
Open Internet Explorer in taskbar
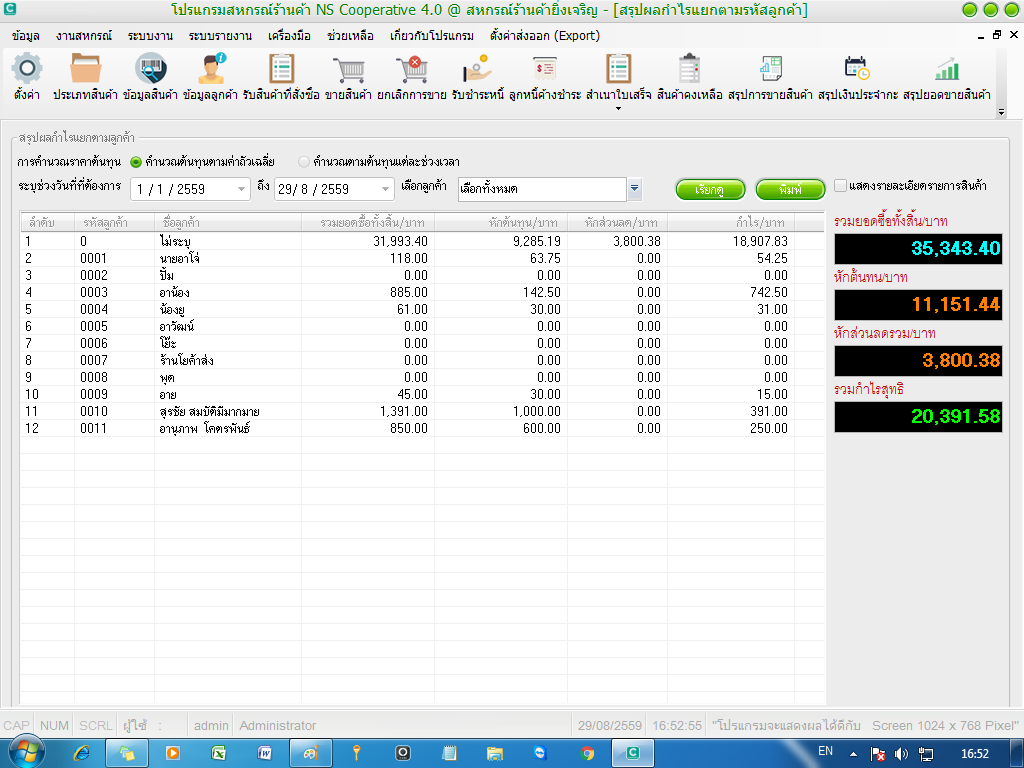coord(82,753)
